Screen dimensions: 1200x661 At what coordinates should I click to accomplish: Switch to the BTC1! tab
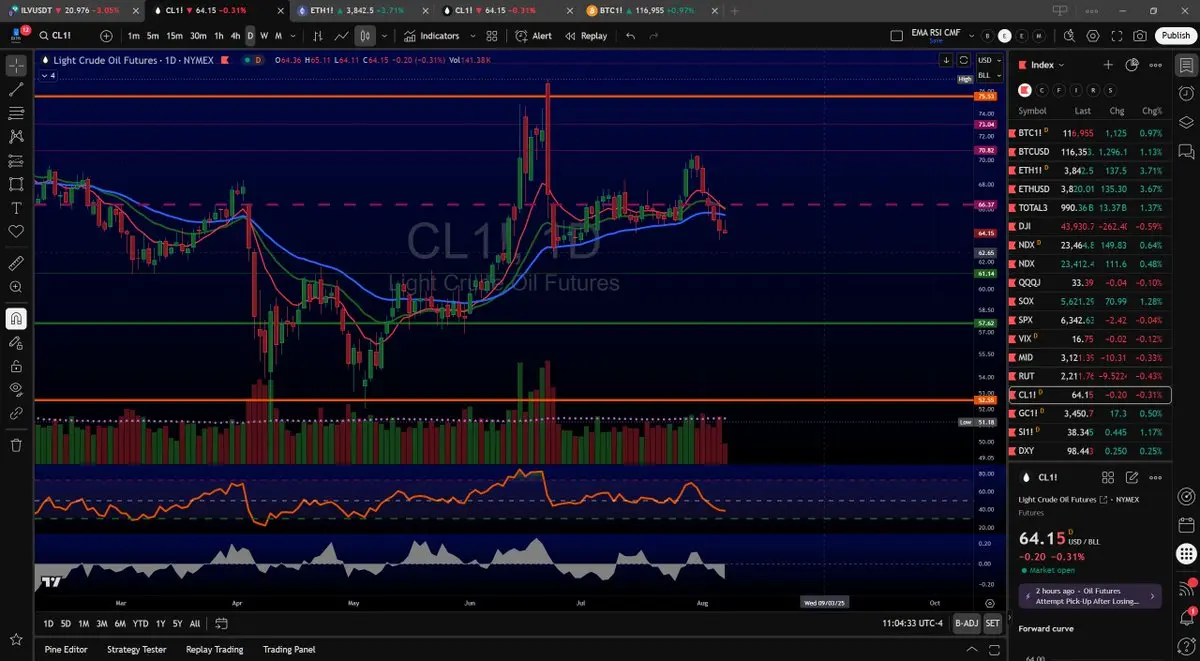[650, 10]
